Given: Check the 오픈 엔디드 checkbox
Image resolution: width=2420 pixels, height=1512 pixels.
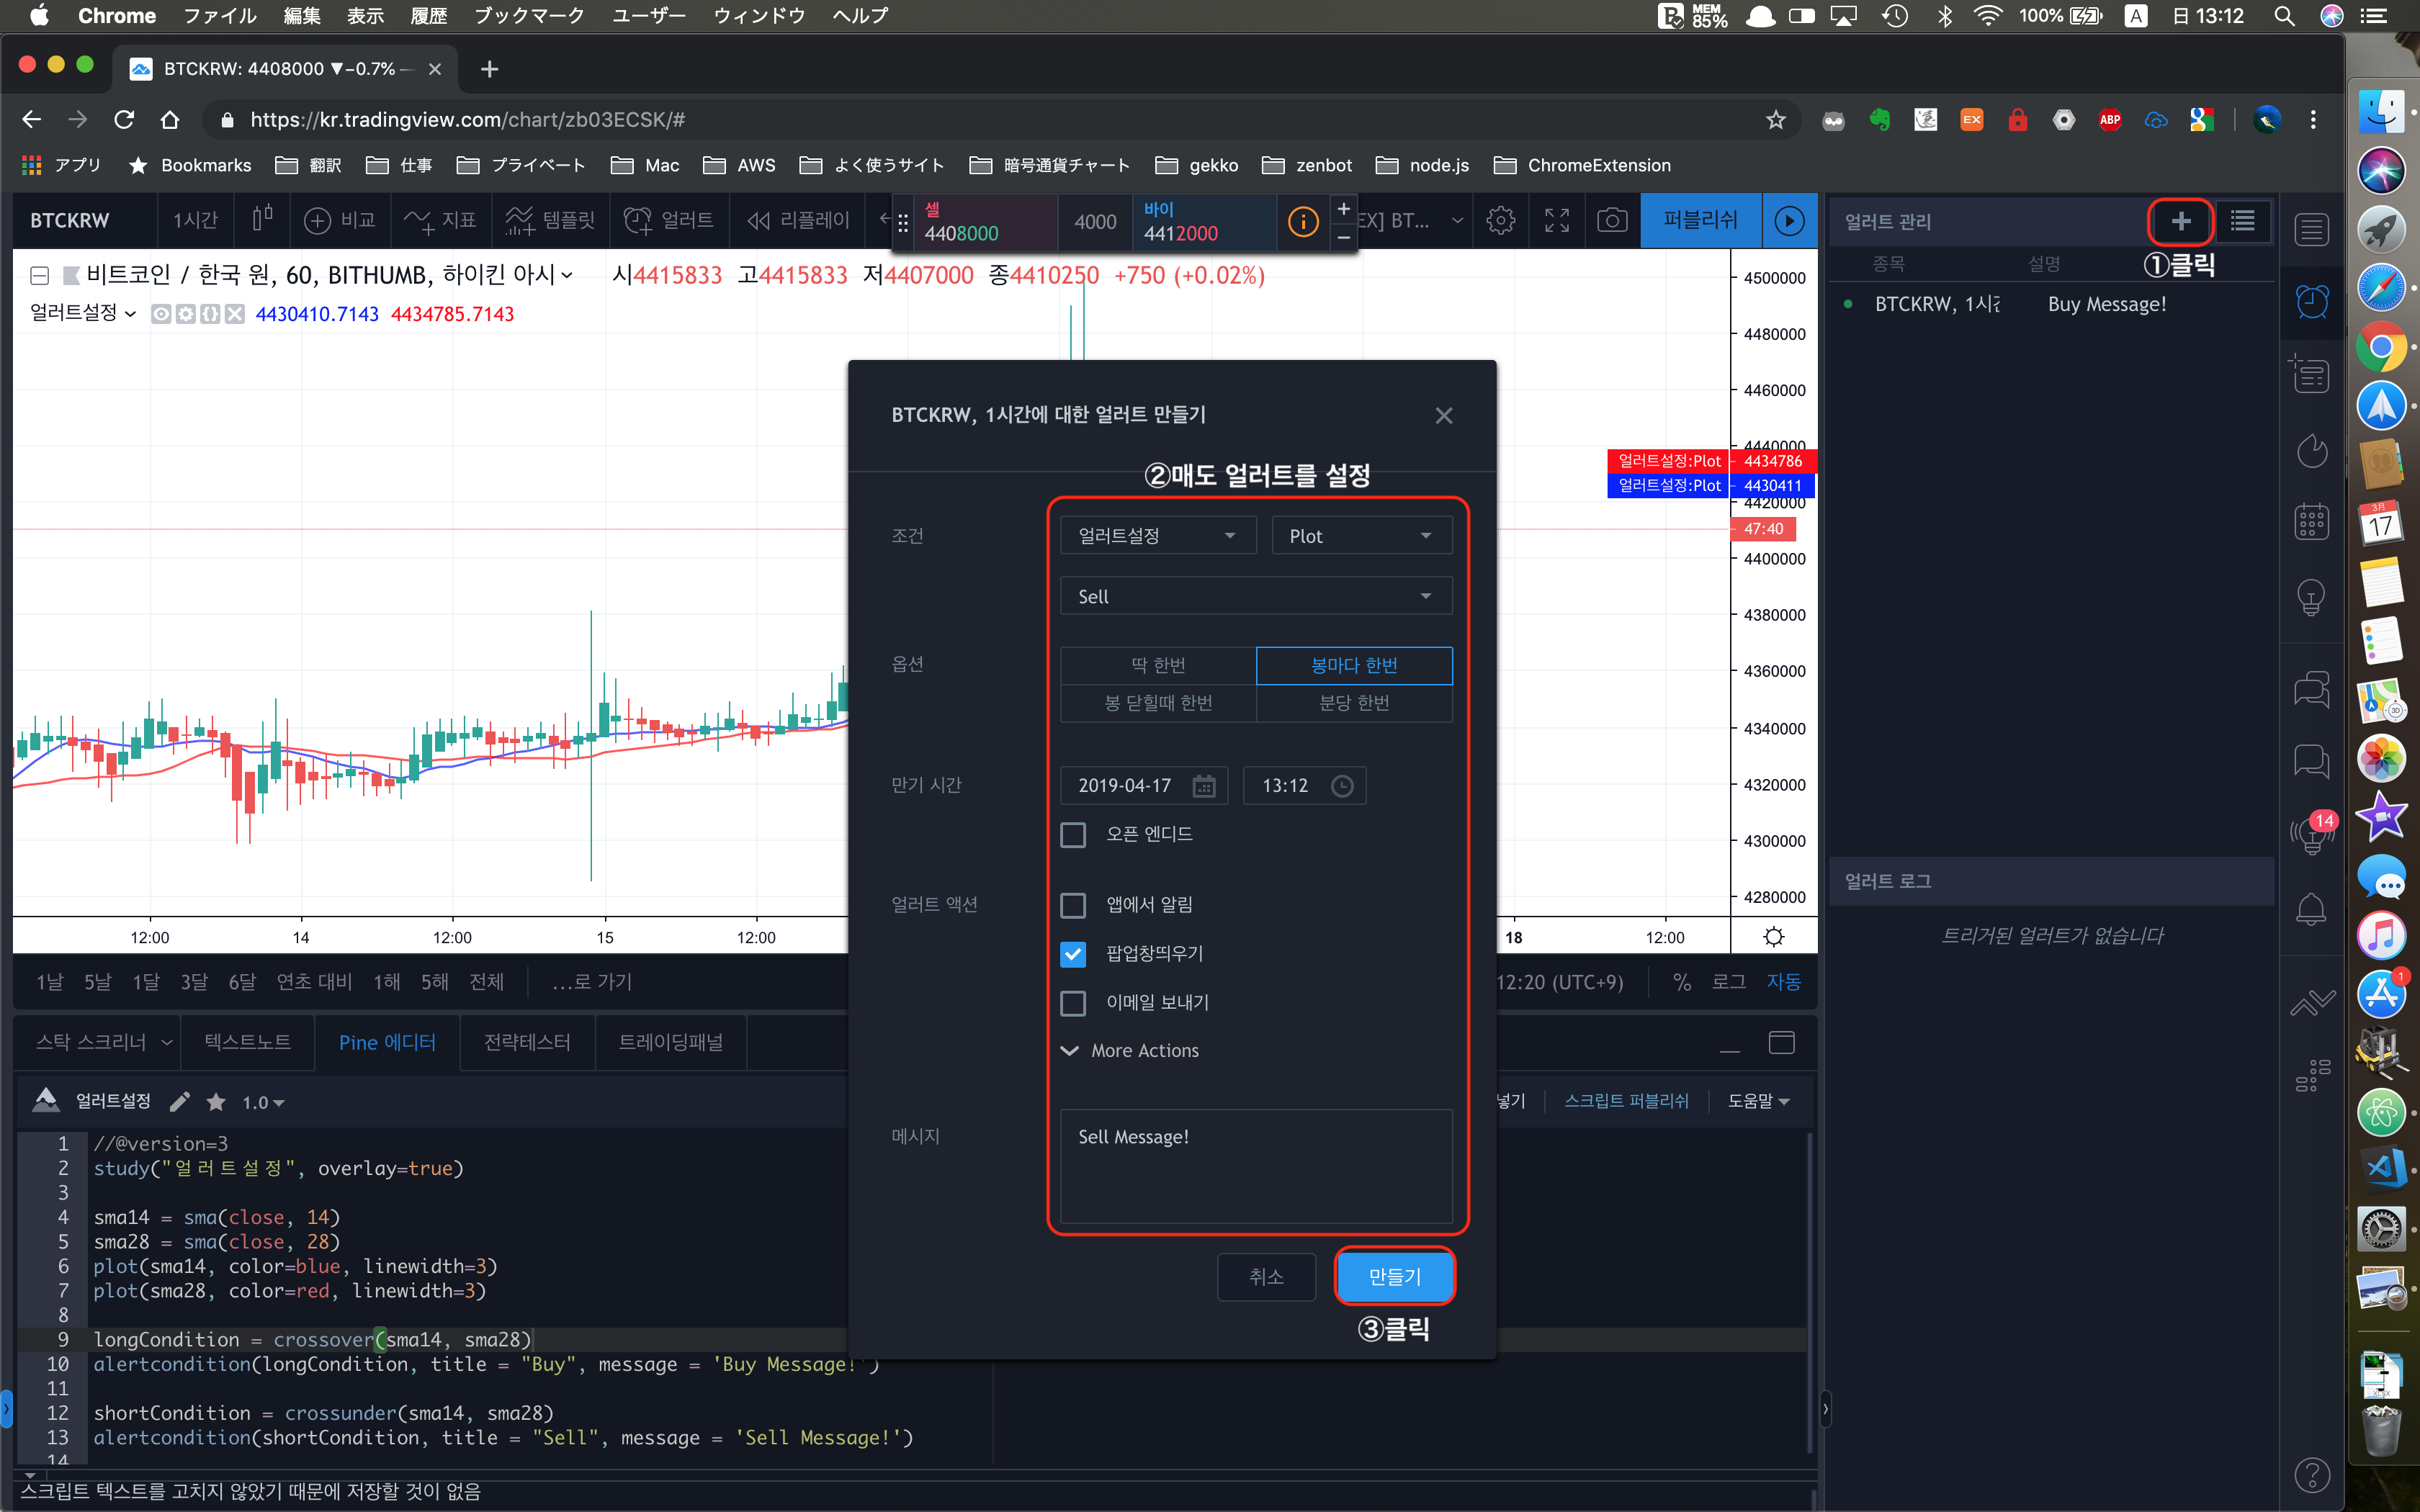Looking at the screenshot, I should (1073, 834).
